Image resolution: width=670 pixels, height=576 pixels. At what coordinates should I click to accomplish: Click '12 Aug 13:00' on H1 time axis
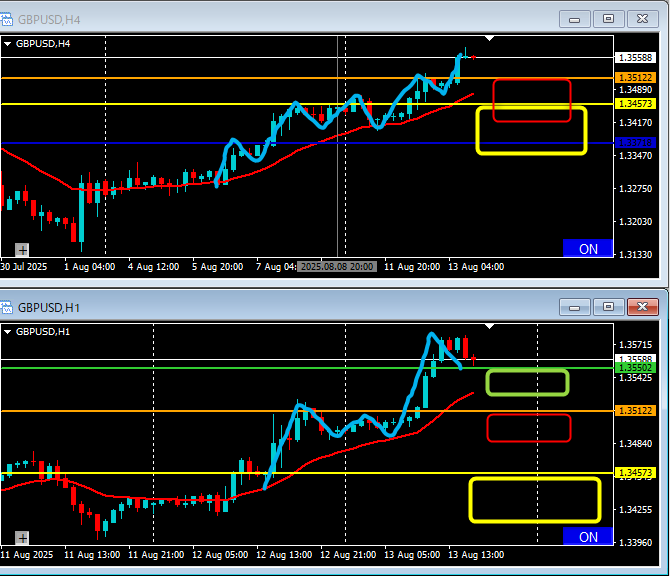click(x=284, y=555)
